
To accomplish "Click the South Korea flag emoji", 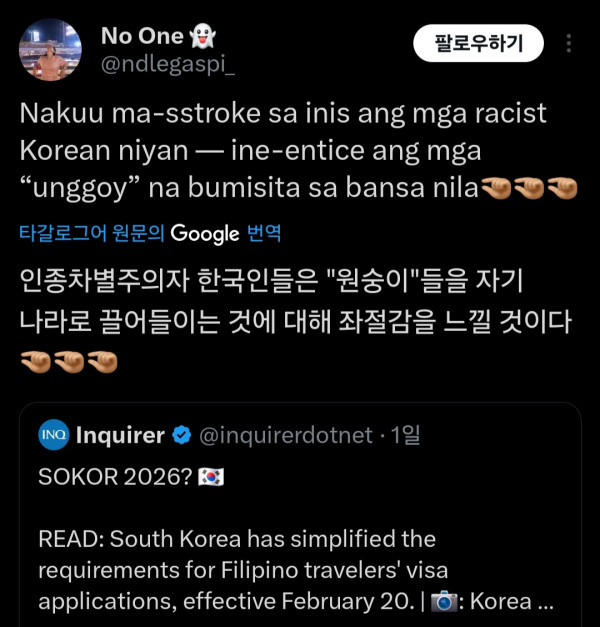I will click(212, 477).
